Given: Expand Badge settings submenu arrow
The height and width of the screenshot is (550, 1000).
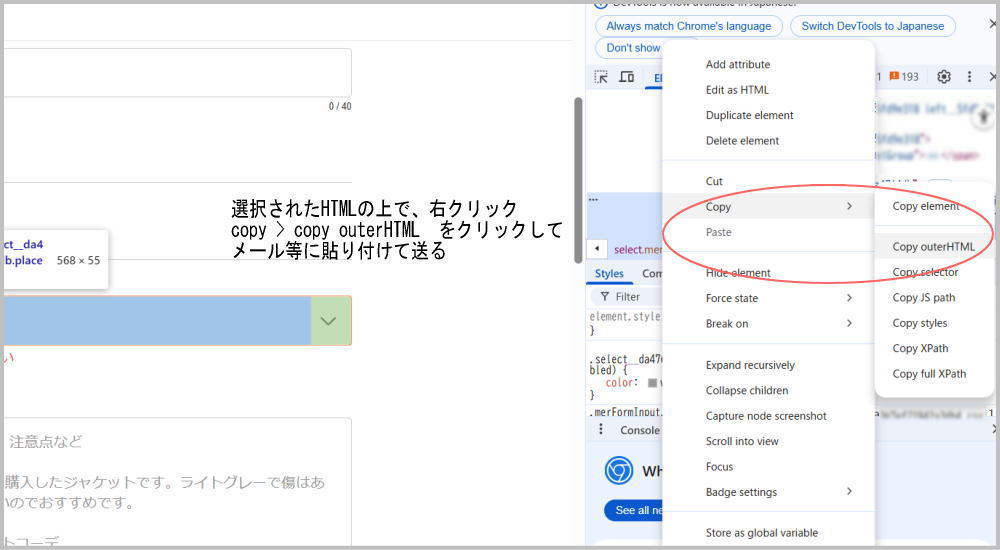Looking at the screenshot, I should click(849, 491).
